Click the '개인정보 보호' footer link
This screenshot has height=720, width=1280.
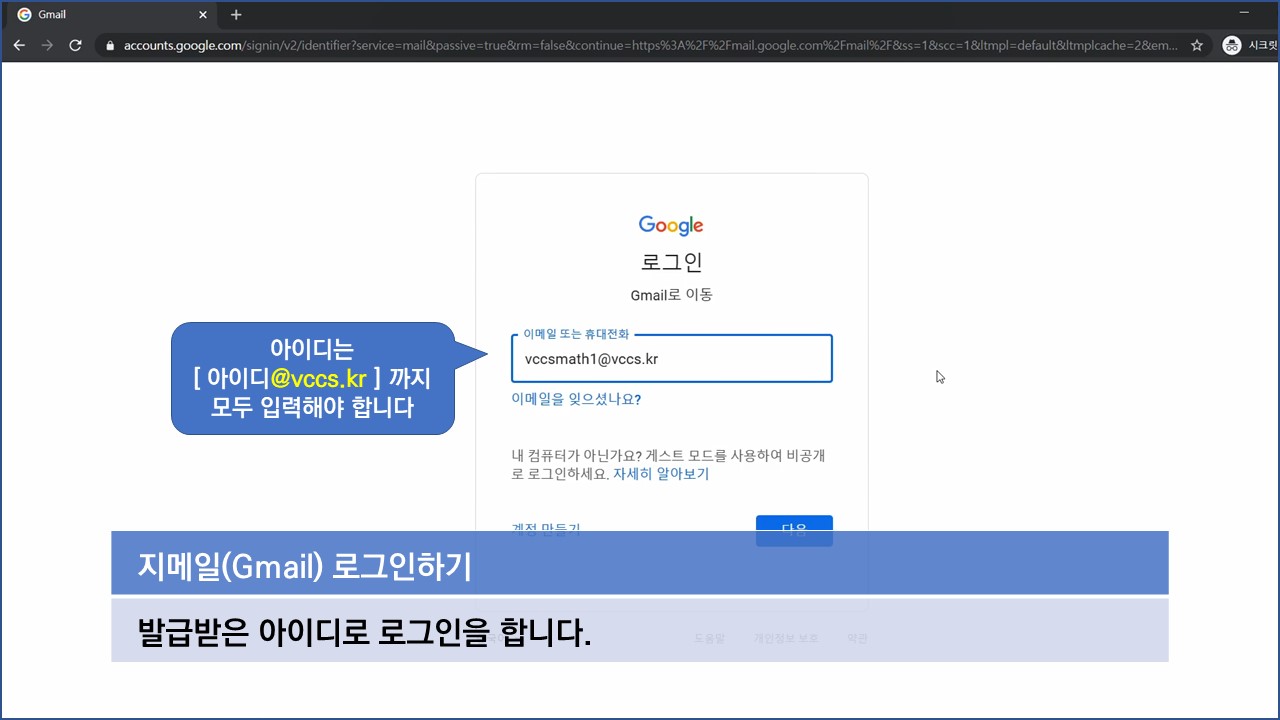pyautogui.click(x=786, y=638)
